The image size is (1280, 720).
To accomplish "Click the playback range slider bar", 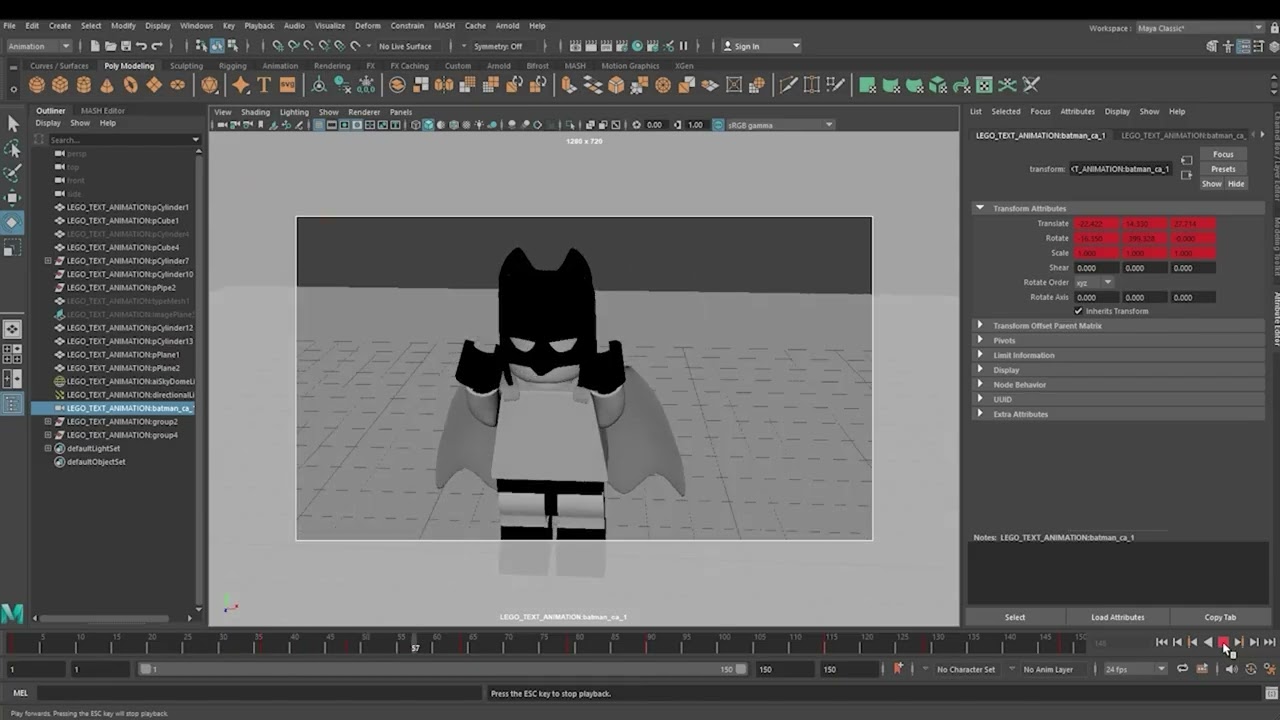I will pyautogui.click(x=443, y=669).
